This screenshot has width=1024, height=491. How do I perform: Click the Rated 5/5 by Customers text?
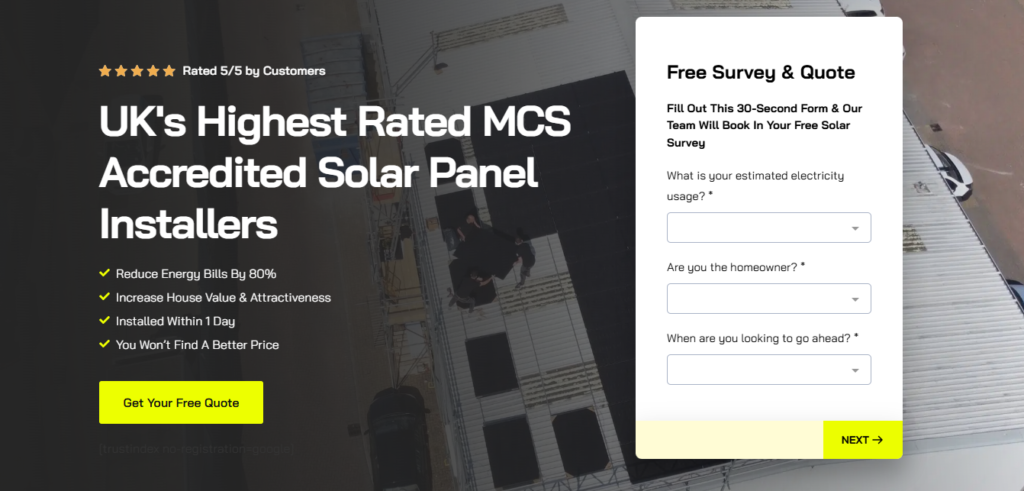tap(254, 71)
